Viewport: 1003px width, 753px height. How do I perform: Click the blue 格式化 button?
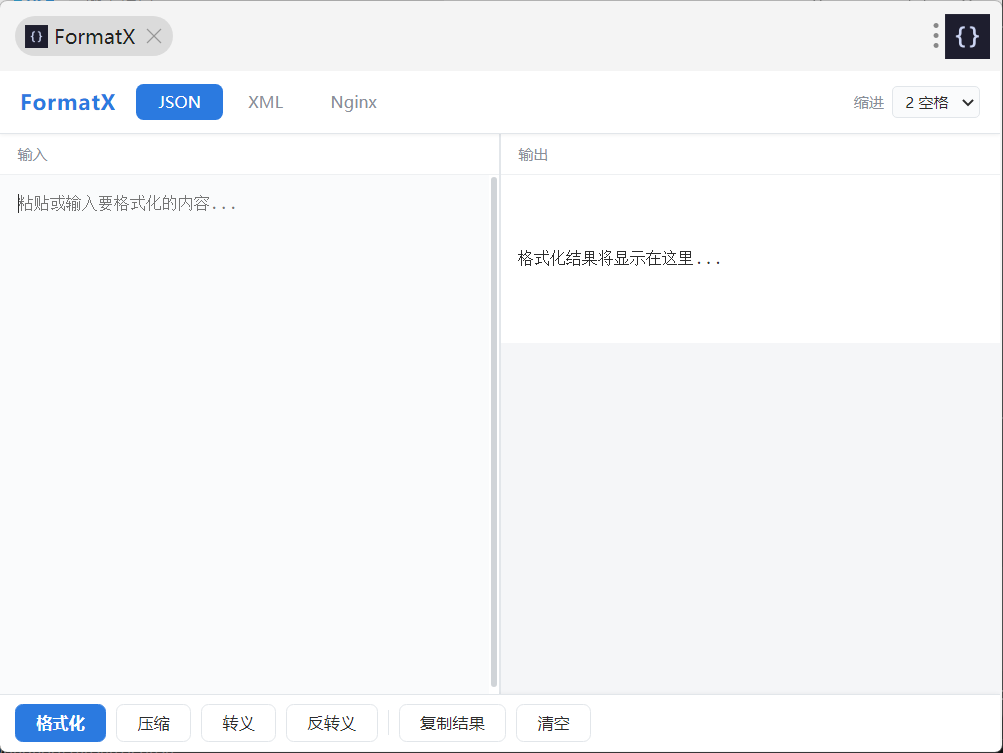(x=61, y=723)
